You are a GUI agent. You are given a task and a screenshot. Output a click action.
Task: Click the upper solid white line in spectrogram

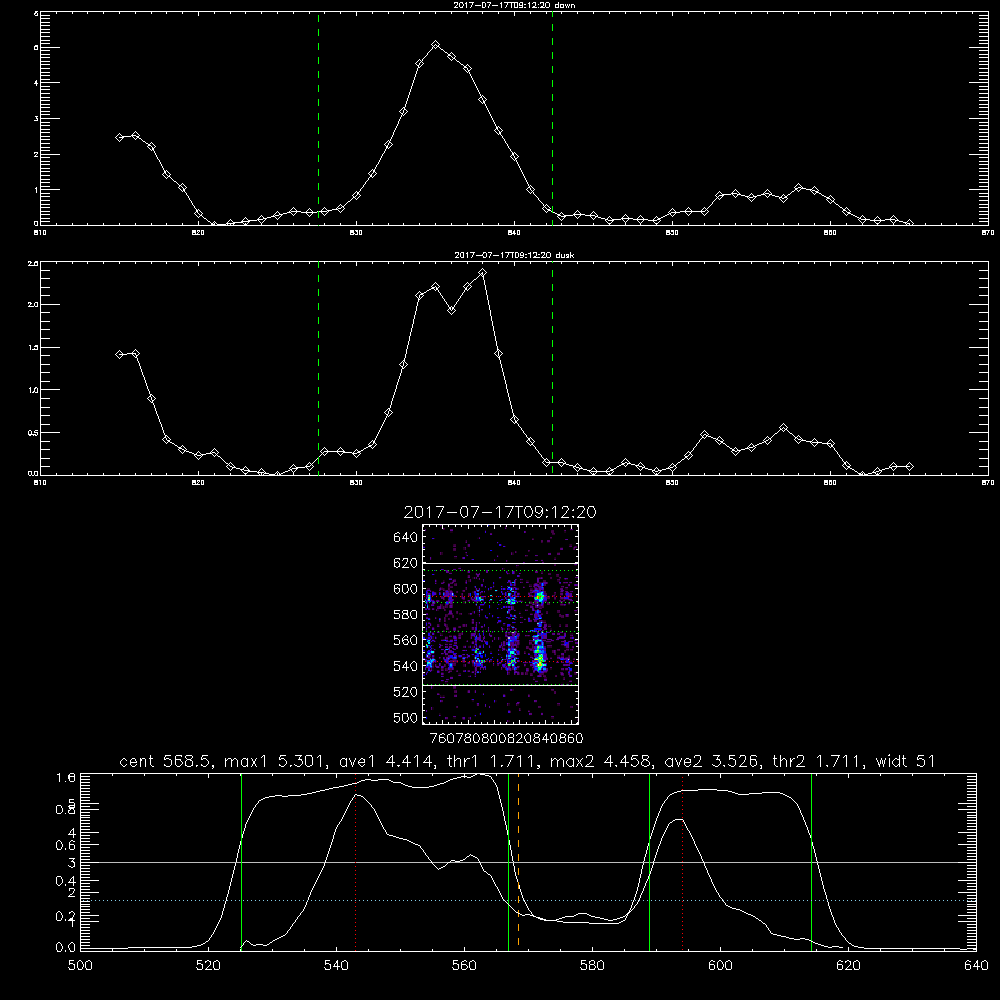pyautogui.click(x=501, y=563)
